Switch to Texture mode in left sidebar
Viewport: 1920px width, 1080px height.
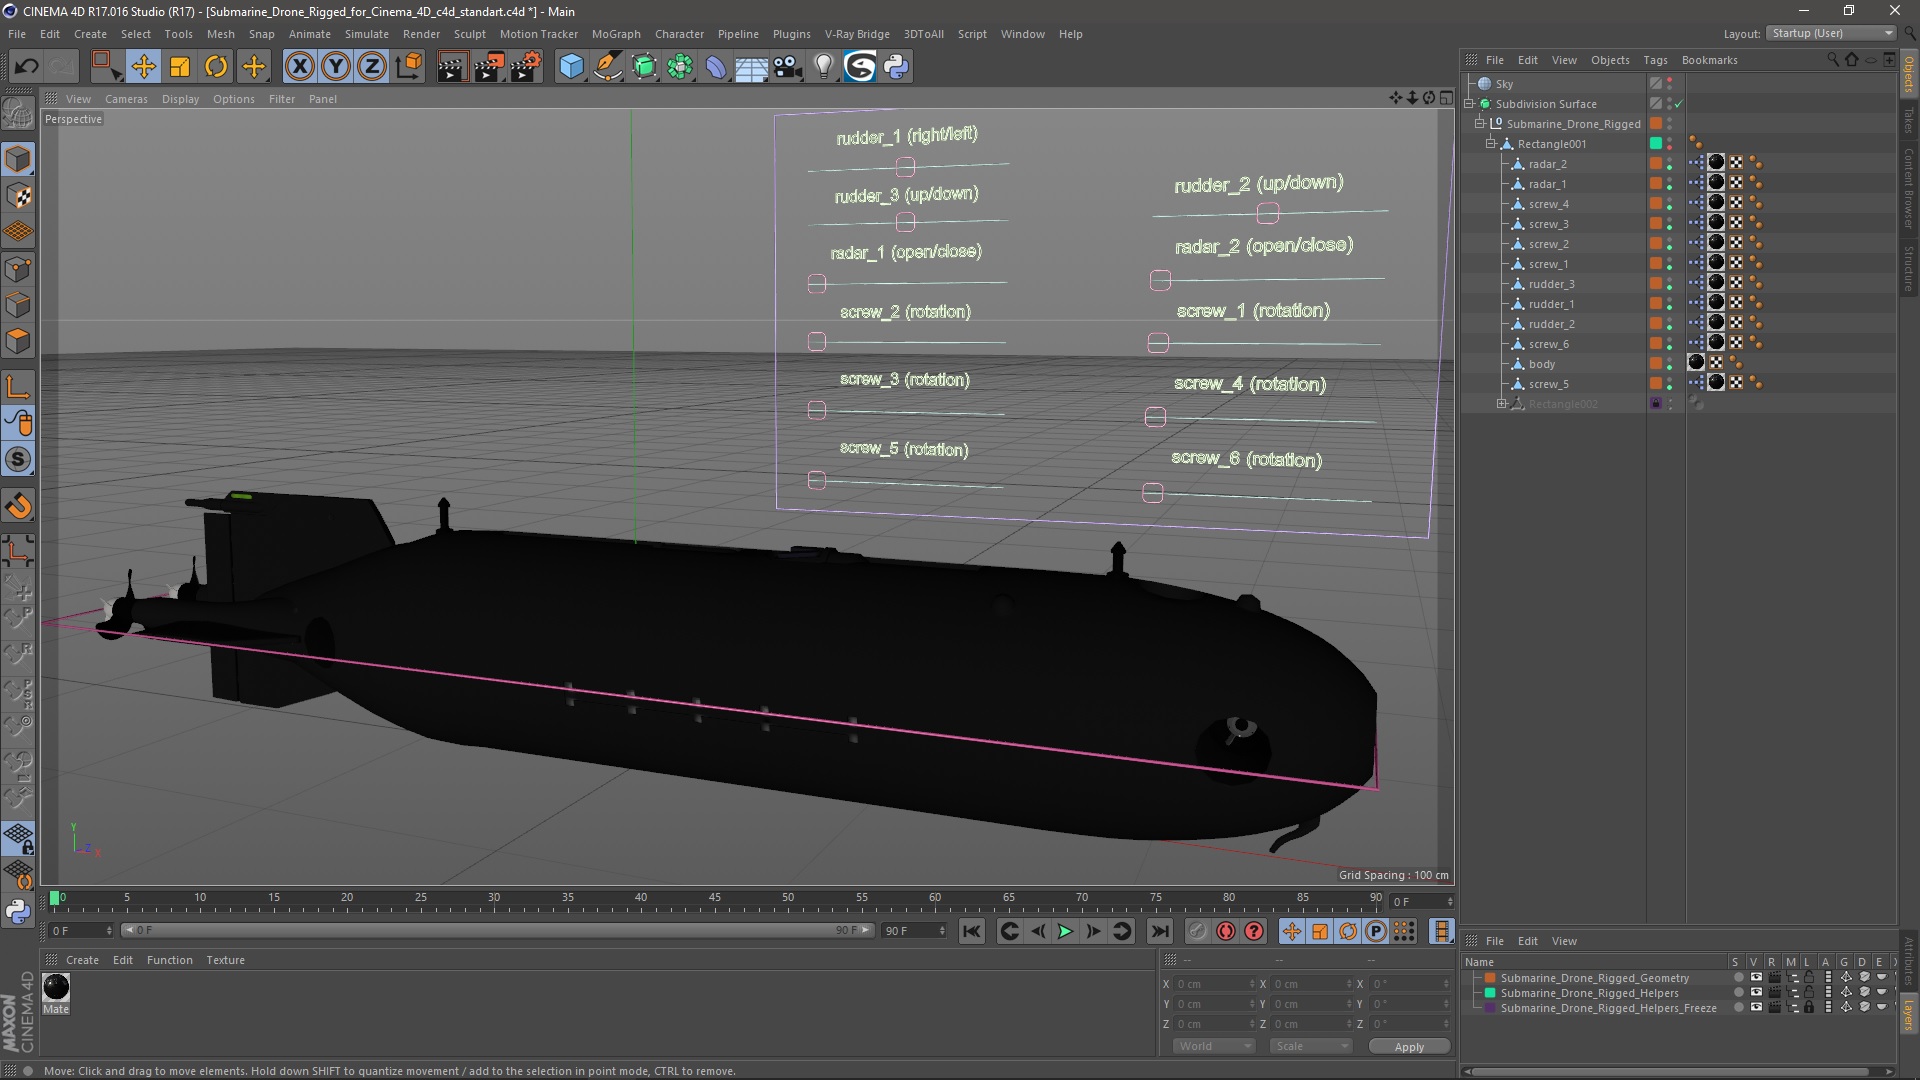click(x=18, y=196)
